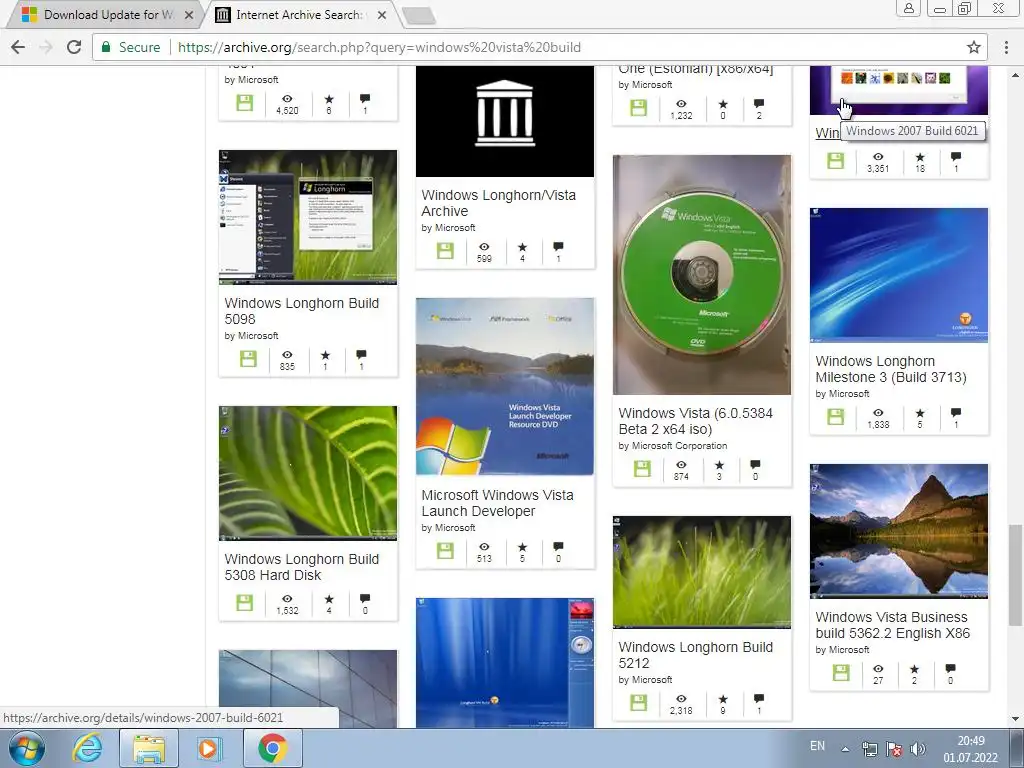Click the page vertical scrollbar thumb
1024x768 pixels.
coord(1015,575)
